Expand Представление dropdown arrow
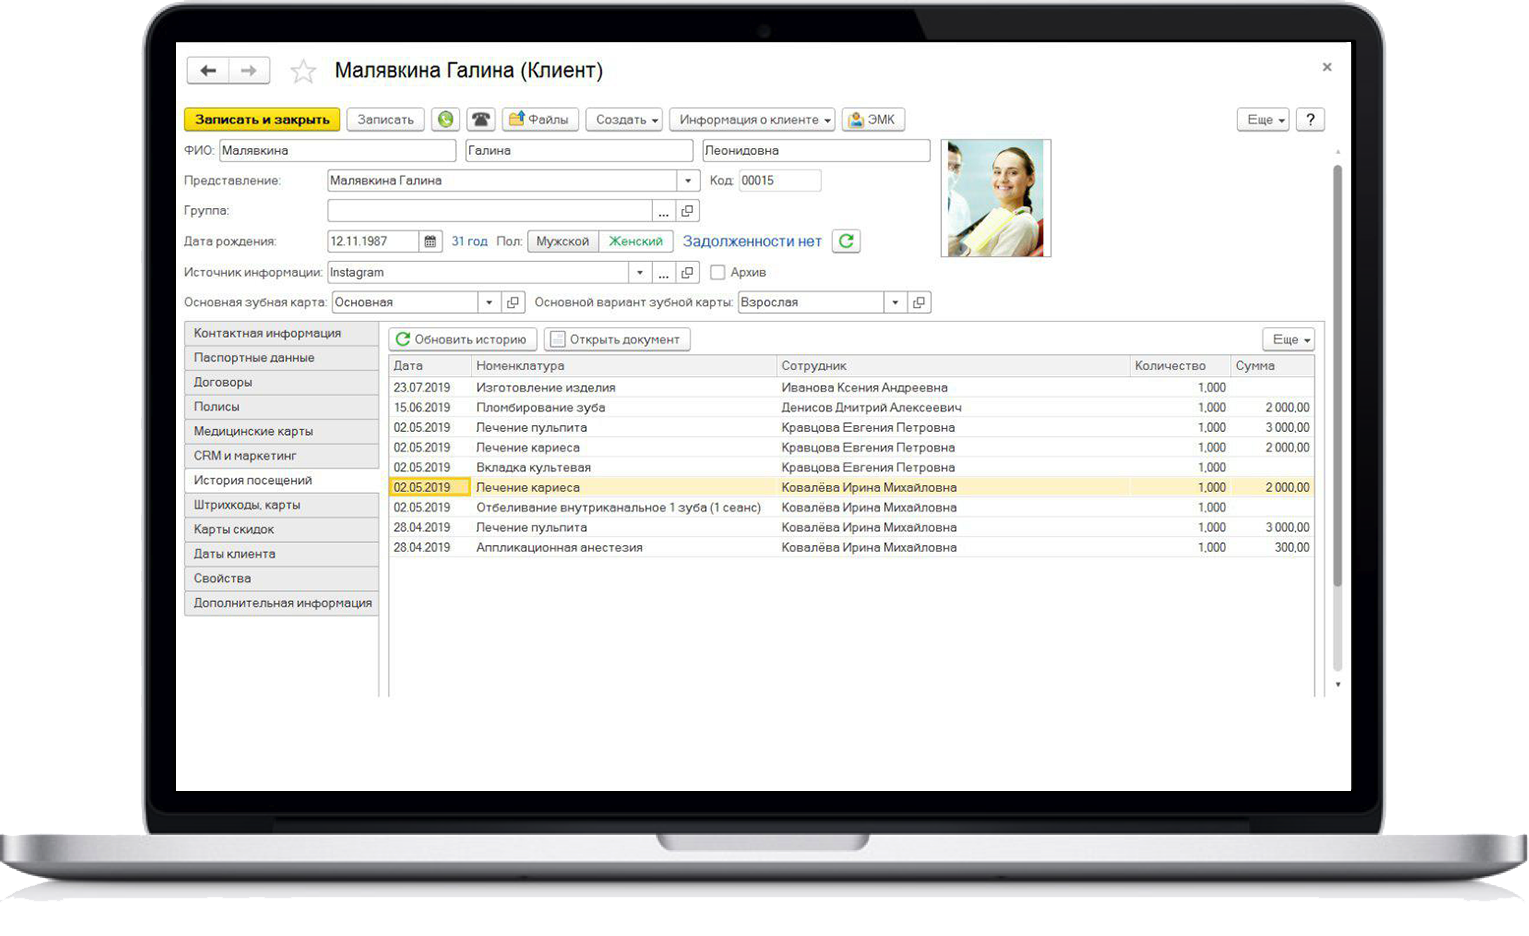This screenshot has height=936, width=1529. coord(687,181)
